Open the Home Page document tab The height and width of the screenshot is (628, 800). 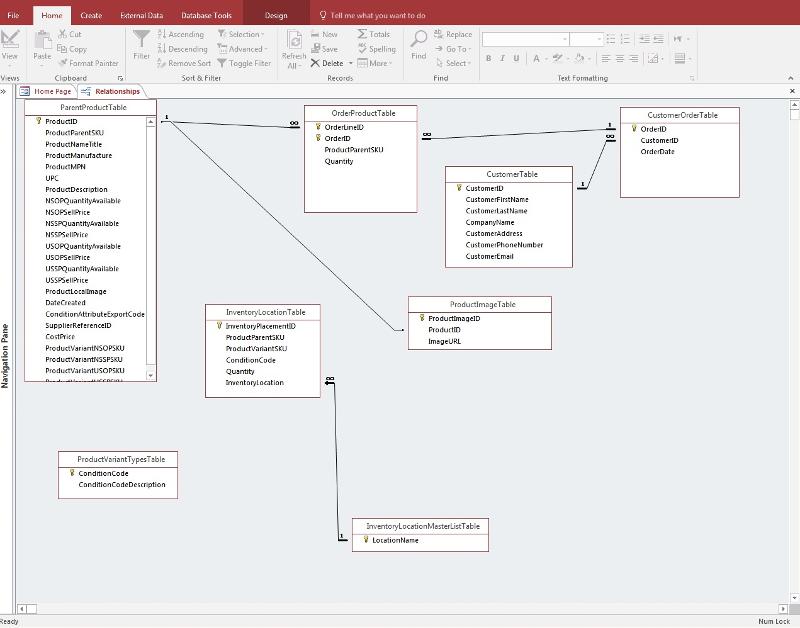[46, 91]
